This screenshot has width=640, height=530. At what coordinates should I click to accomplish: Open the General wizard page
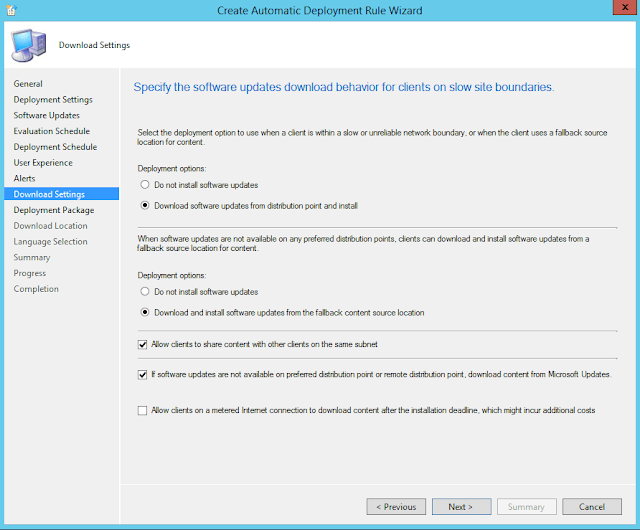click(x=28, y=84)
